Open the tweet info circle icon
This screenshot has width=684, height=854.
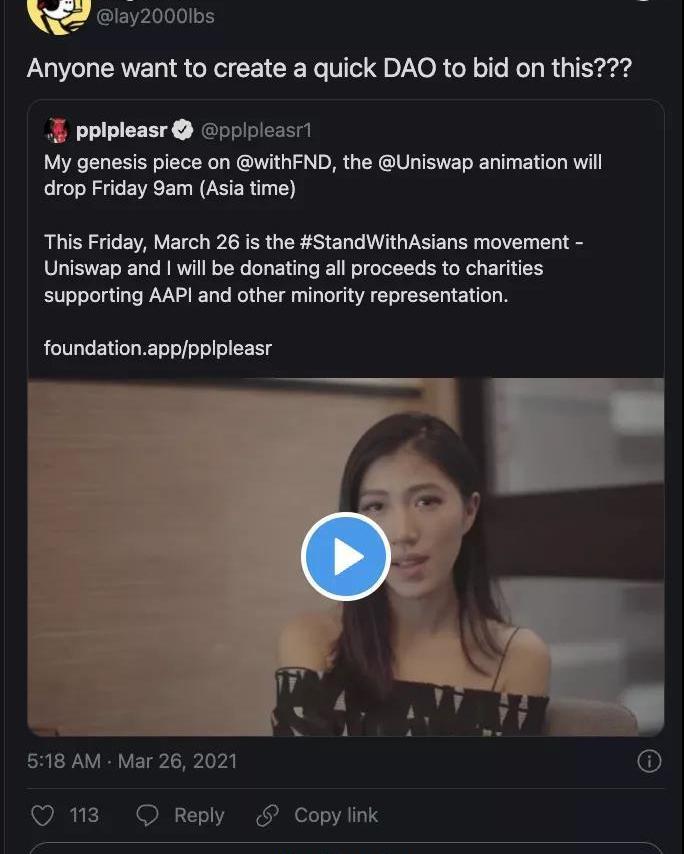(649, 762)
